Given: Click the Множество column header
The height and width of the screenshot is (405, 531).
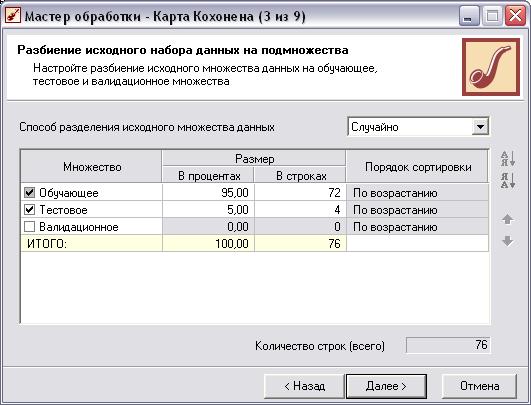Looking at the screenshot, I should point(91,167).
